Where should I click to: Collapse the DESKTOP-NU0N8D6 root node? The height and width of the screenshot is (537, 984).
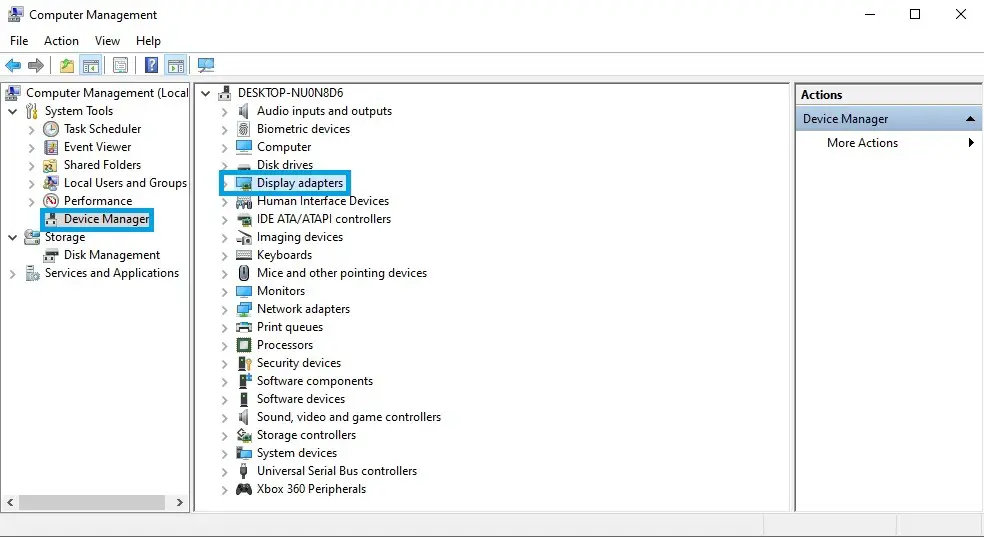point(205,93)
